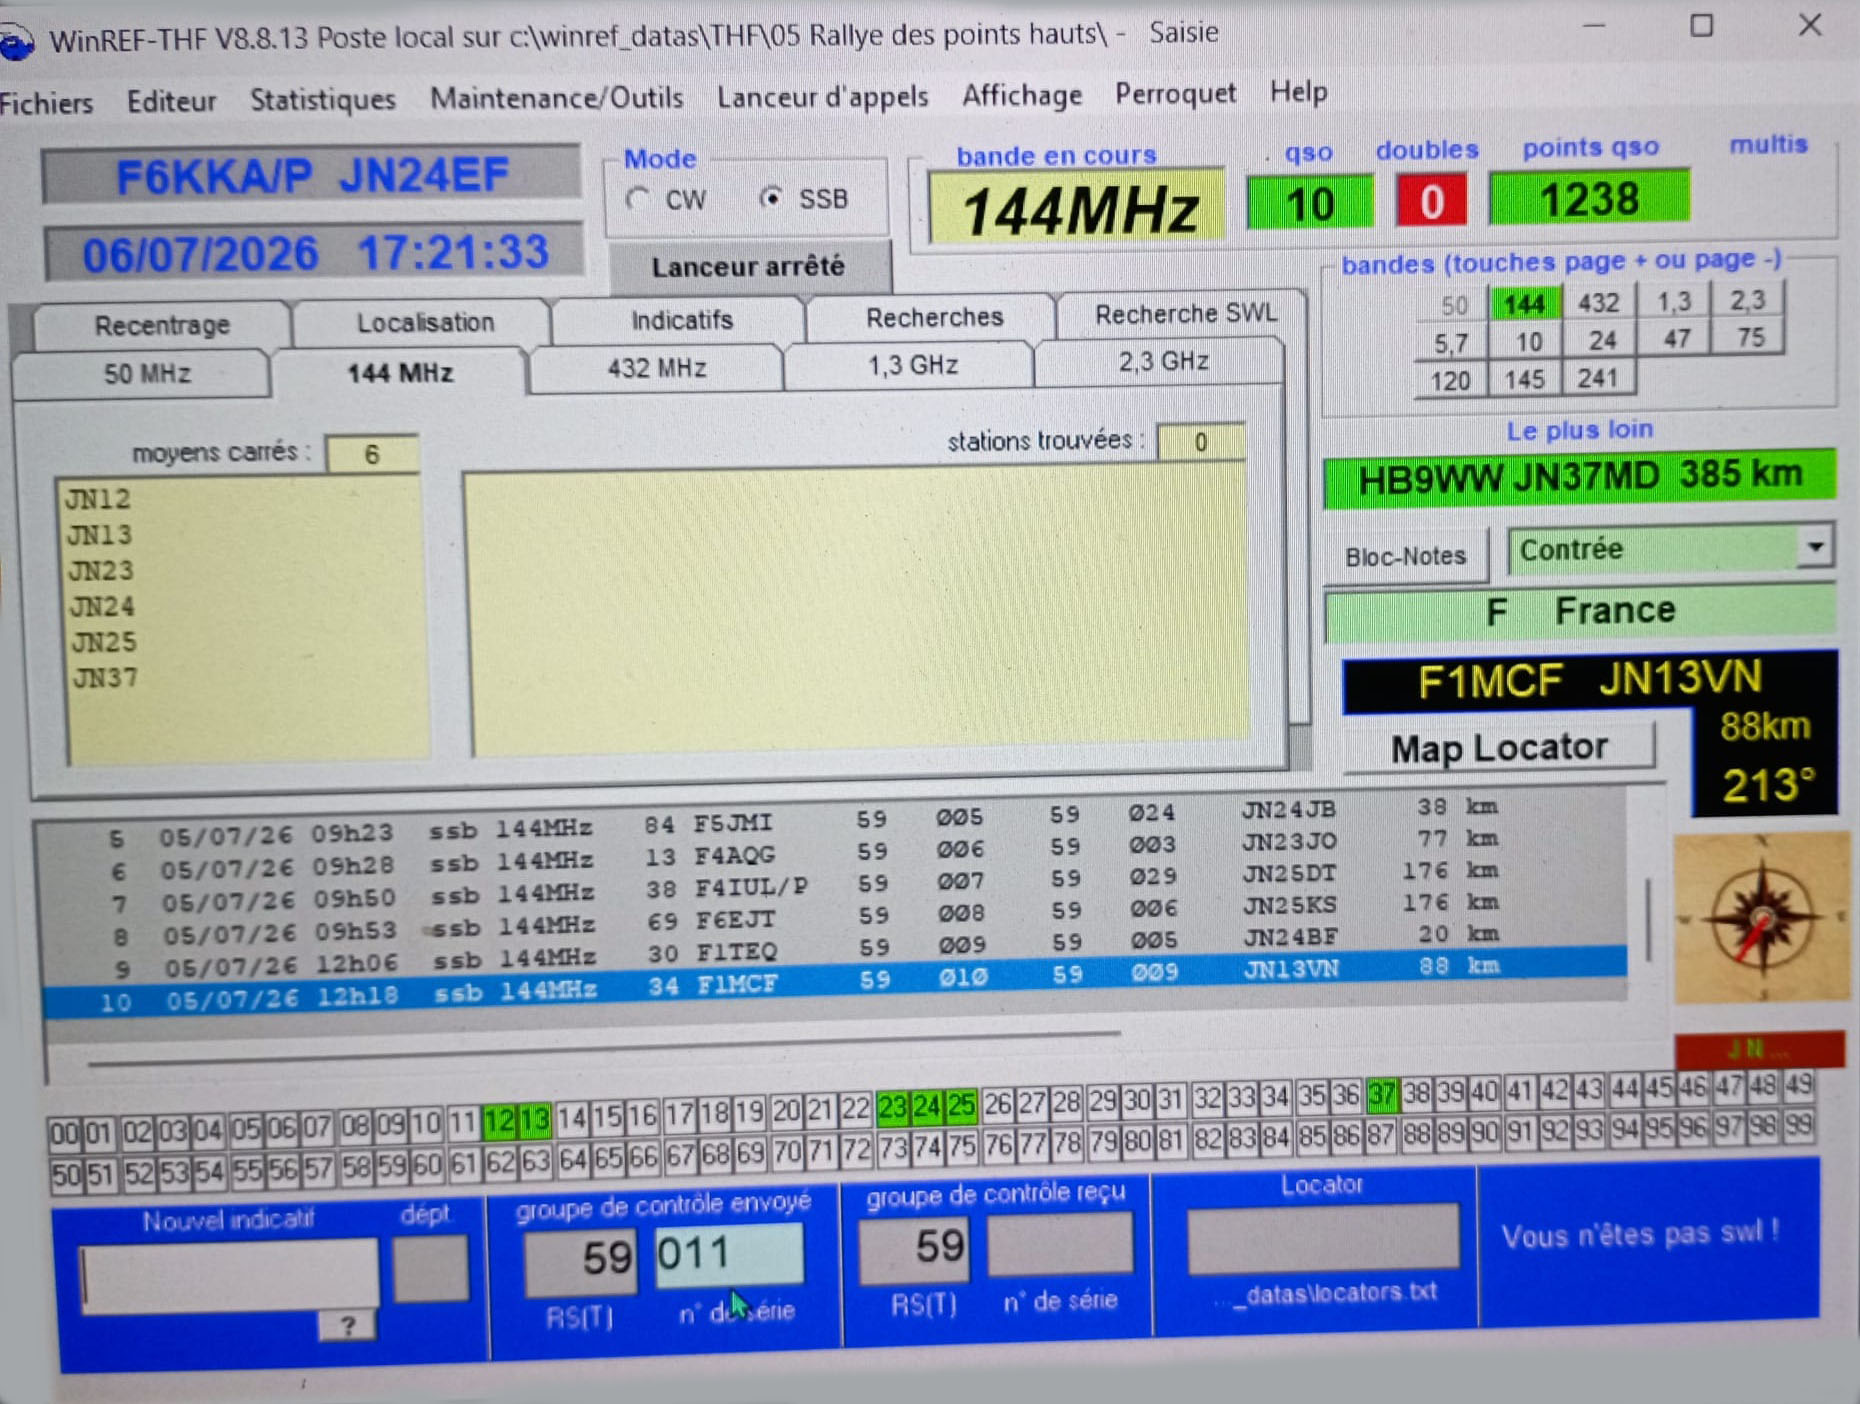The width and height of the screenshot is (1860, 1404).
Task: Click the compass rose image
Action: coord(1762,916)
